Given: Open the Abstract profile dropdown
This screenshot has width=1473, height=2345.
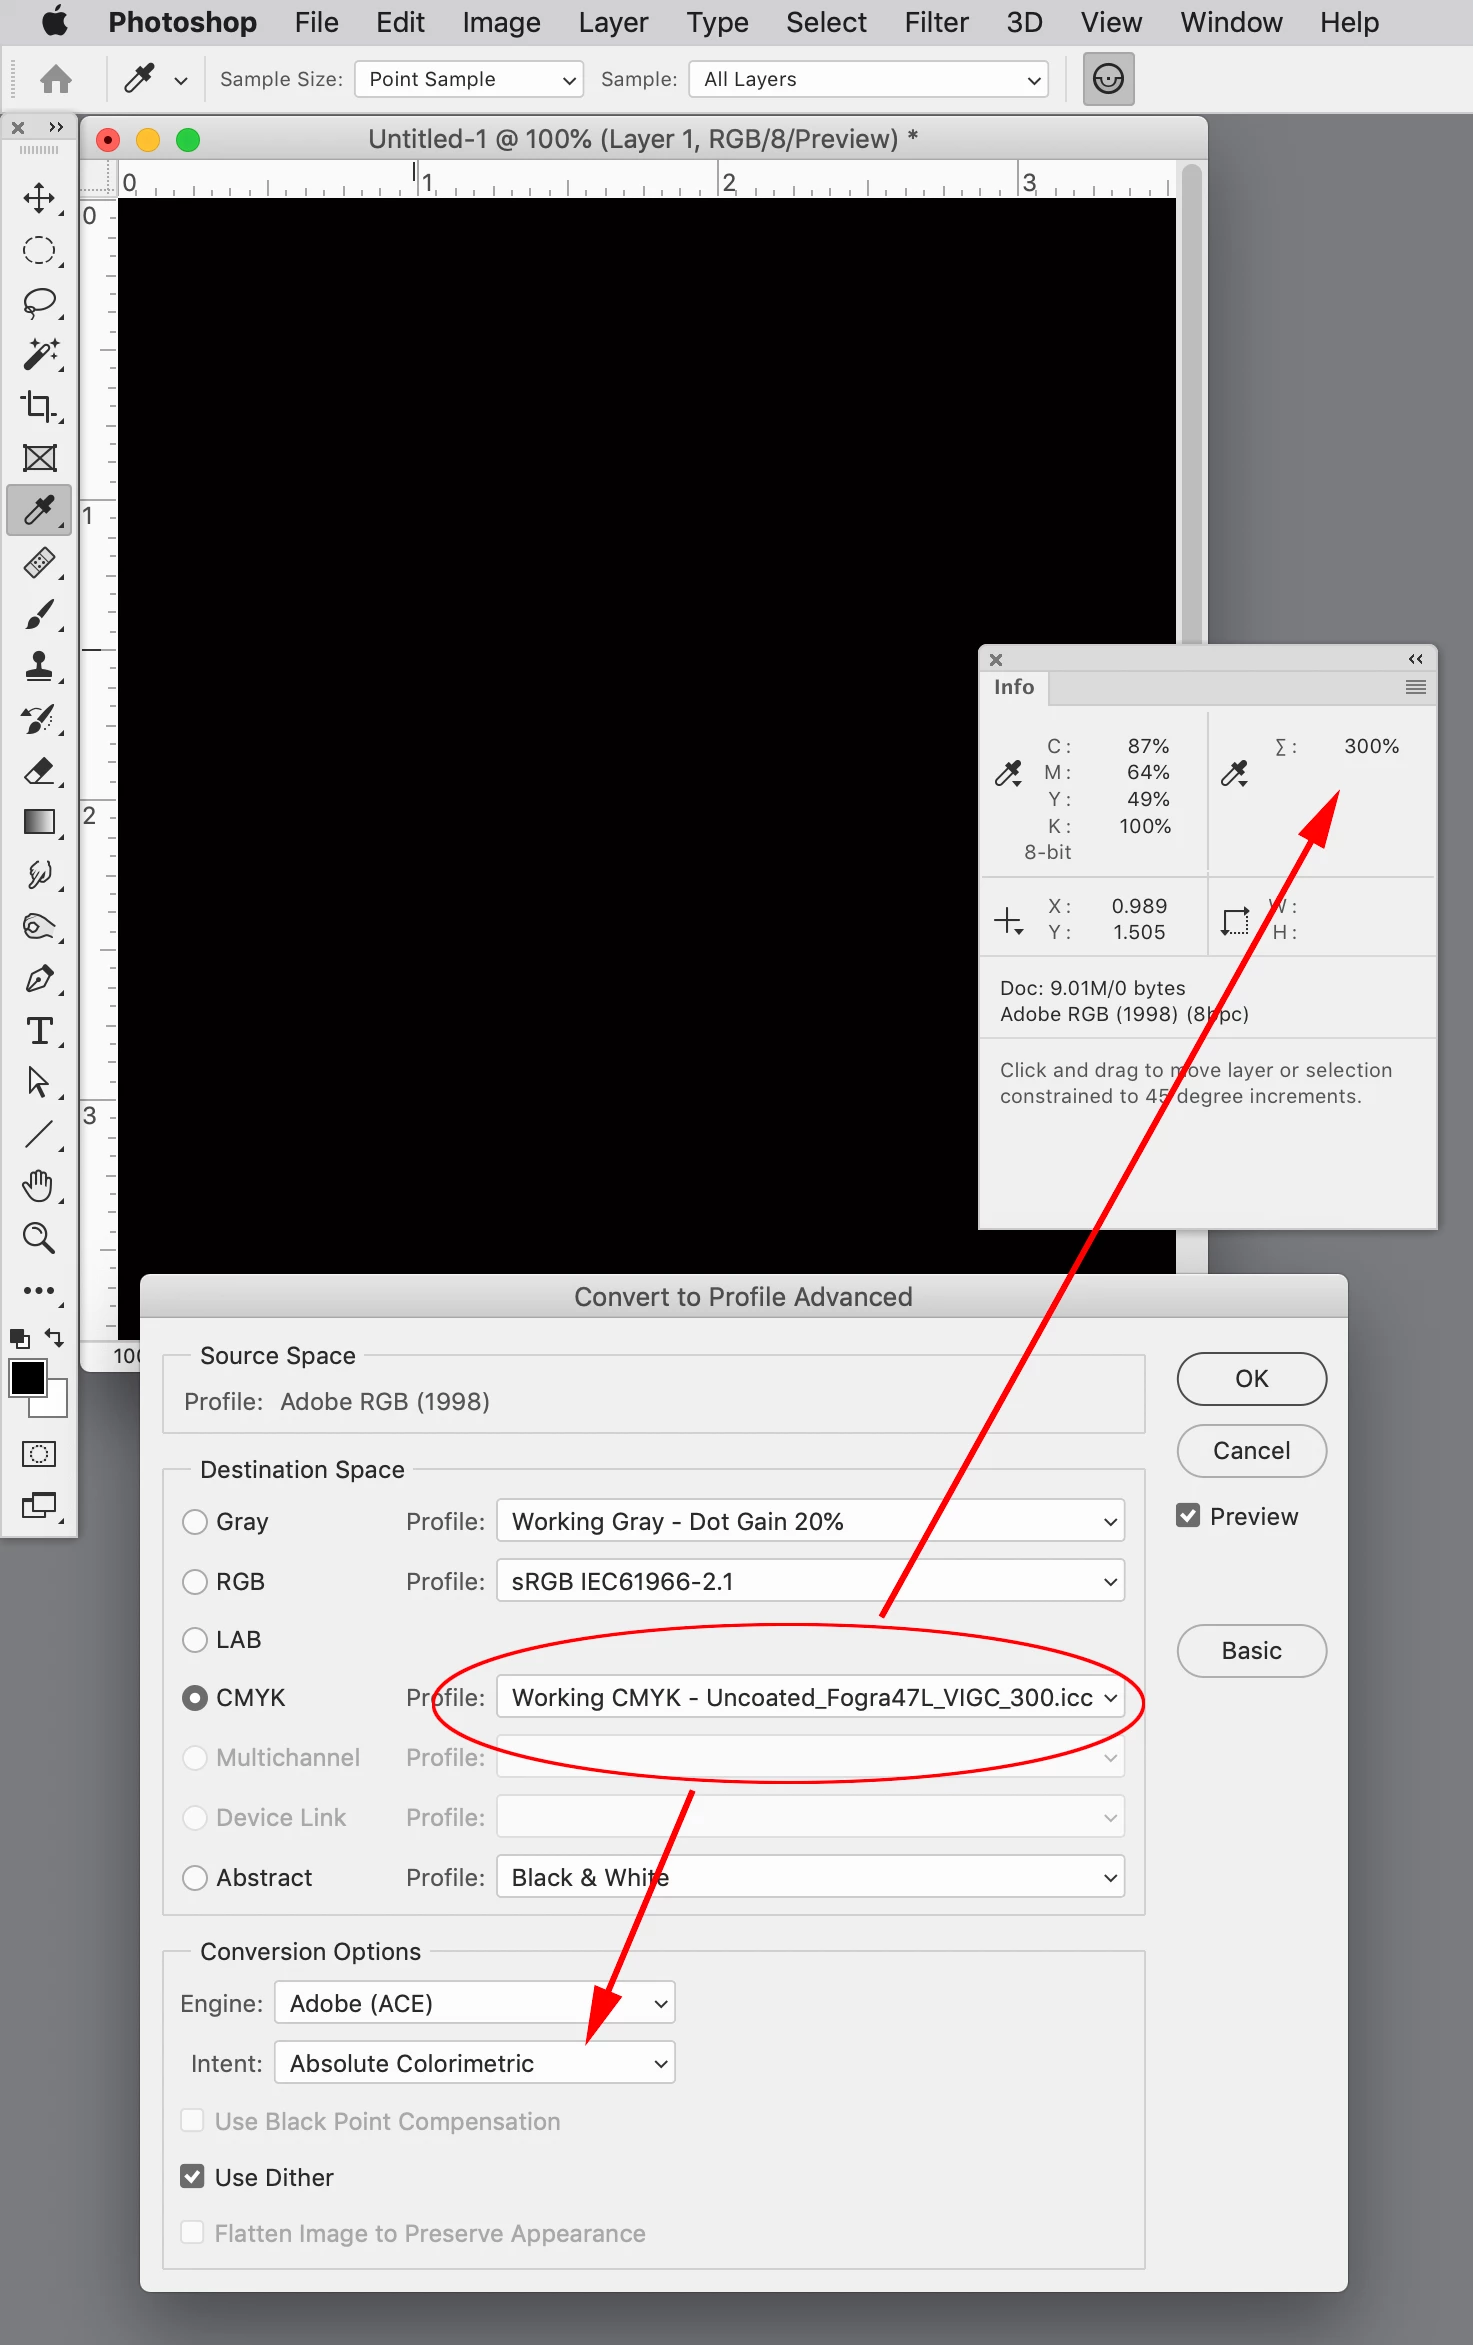Looking at the screenshot, I should click(x=810, y=1878).
